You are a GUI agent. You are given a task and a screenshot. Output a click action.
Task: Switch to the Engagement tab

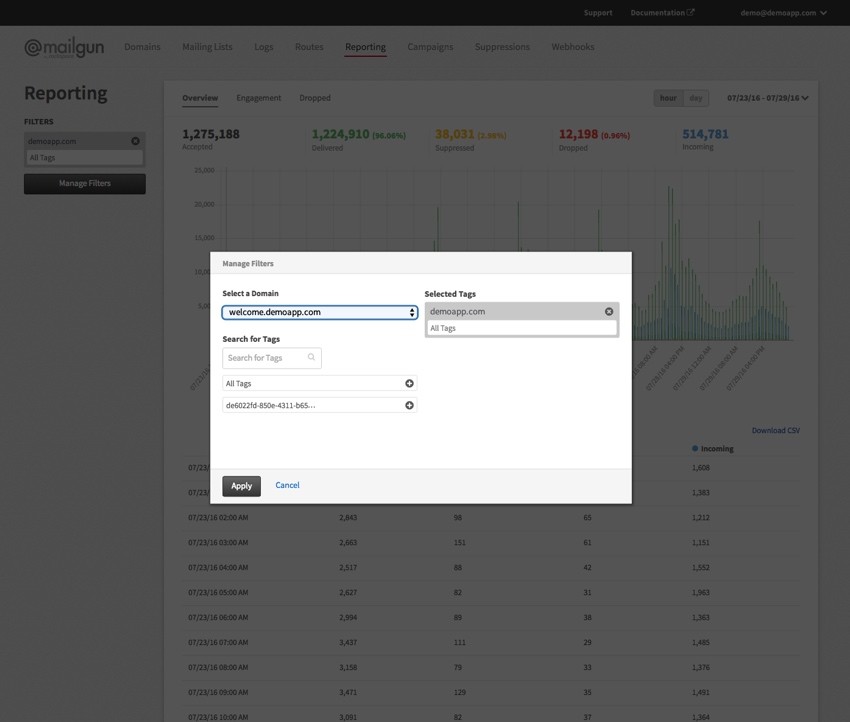coord(259,98)
